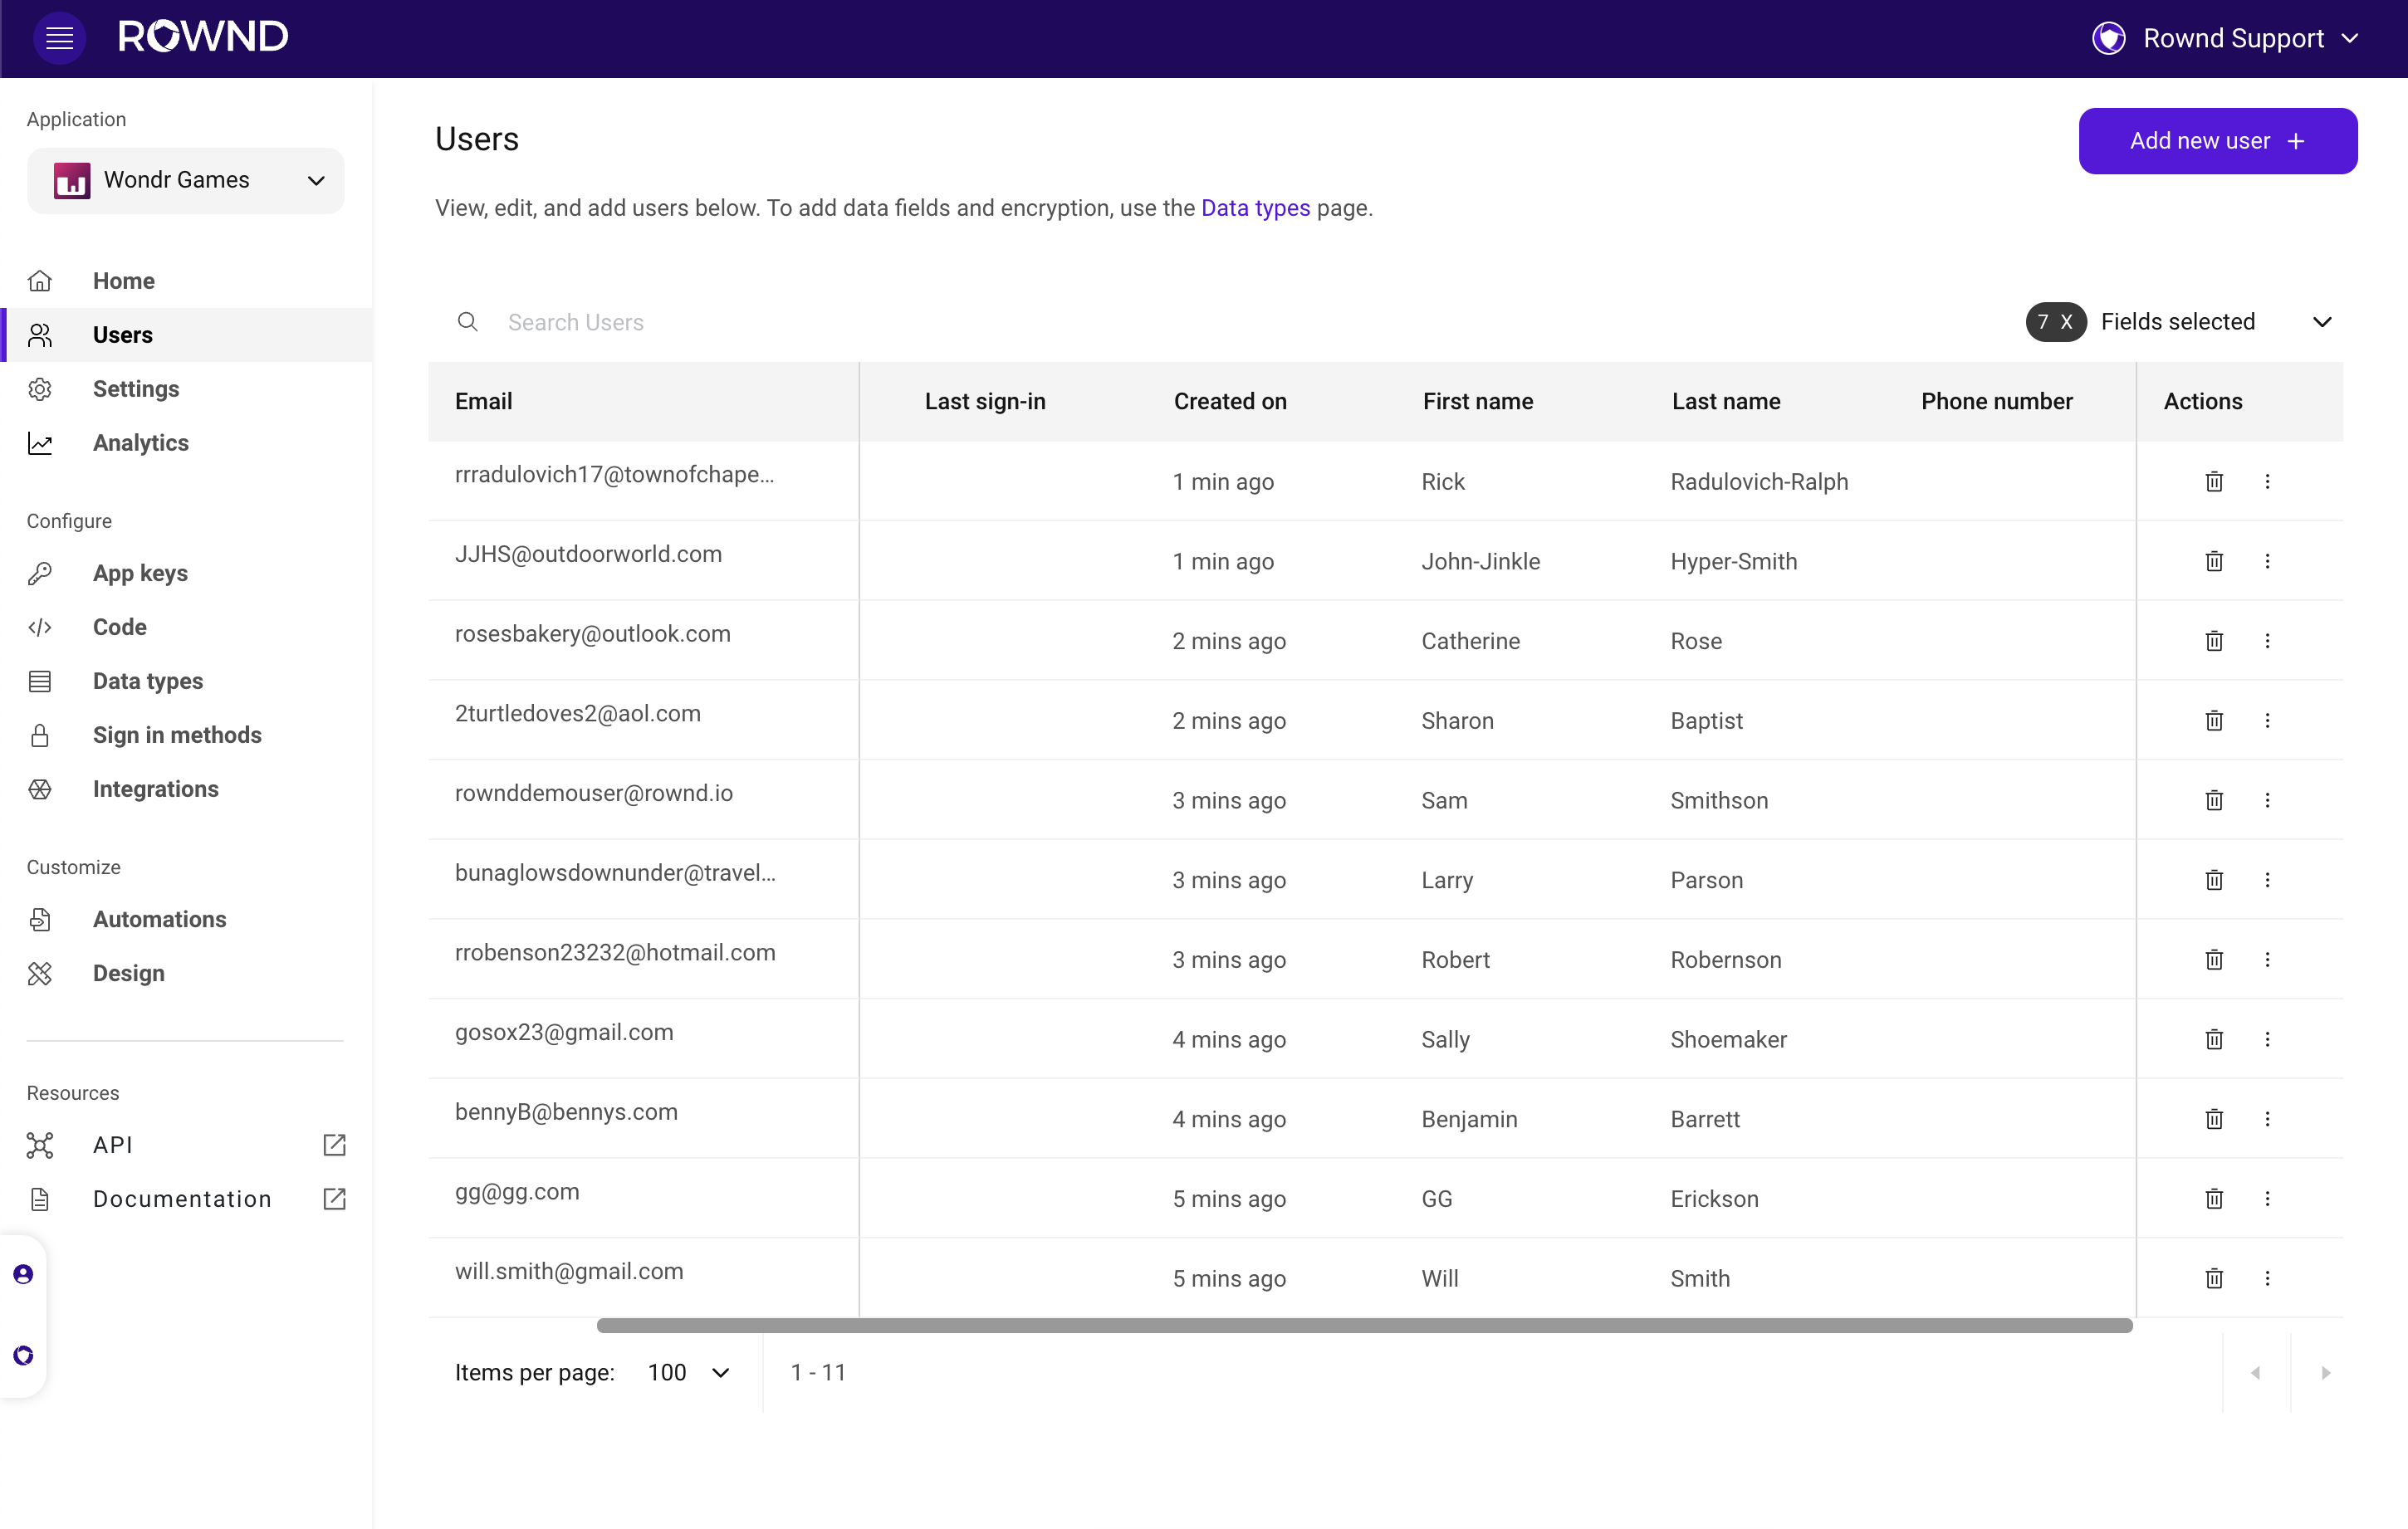Viewport: 2408px width, 1529px height.
Task: Click the search magnifier icon
Action: [467, 322]
